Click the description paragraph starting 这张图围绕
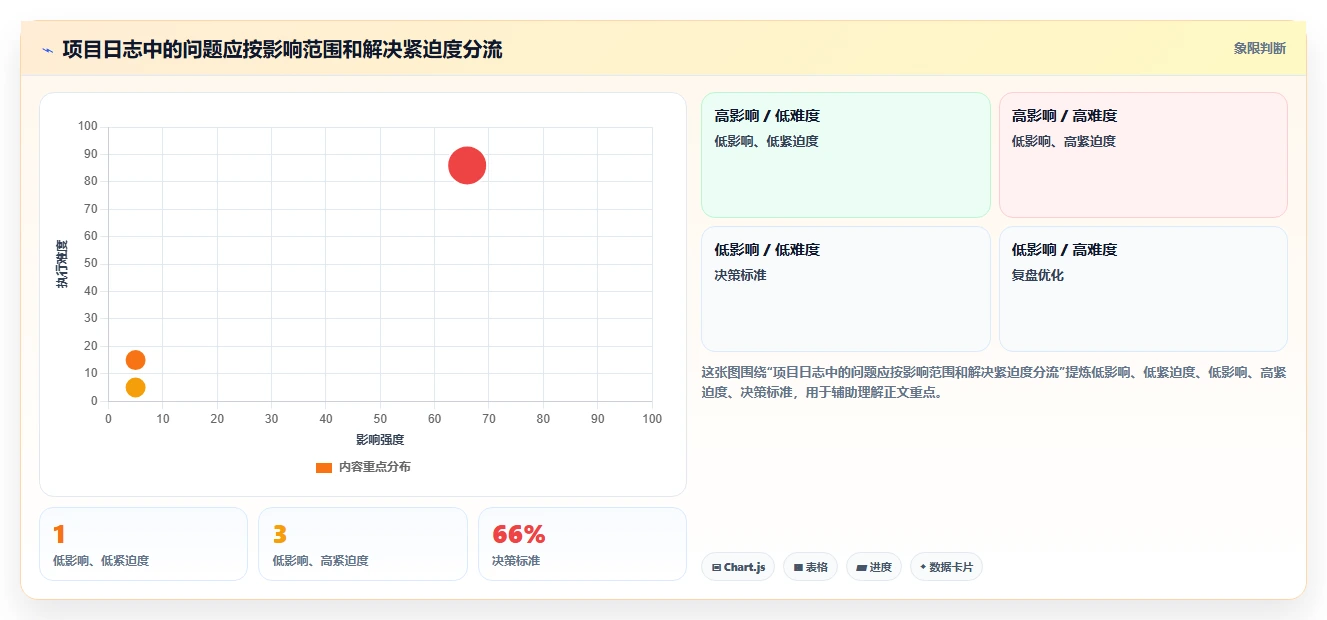 pyautogui.click(x=994, y=382)
